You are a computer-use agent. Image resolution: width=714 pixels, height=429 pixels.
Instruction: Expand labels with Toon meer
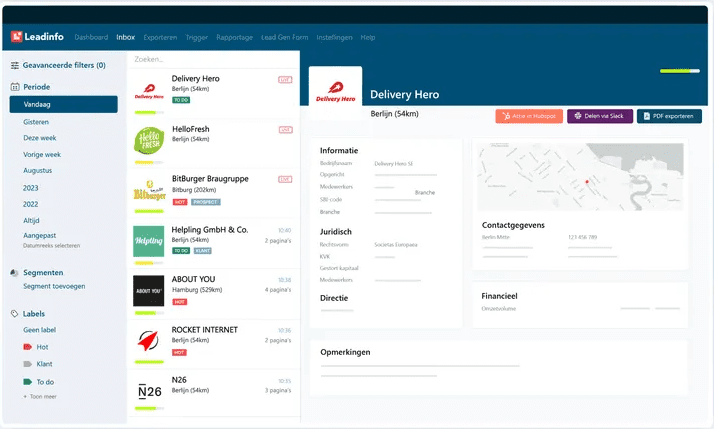point(40,397)
